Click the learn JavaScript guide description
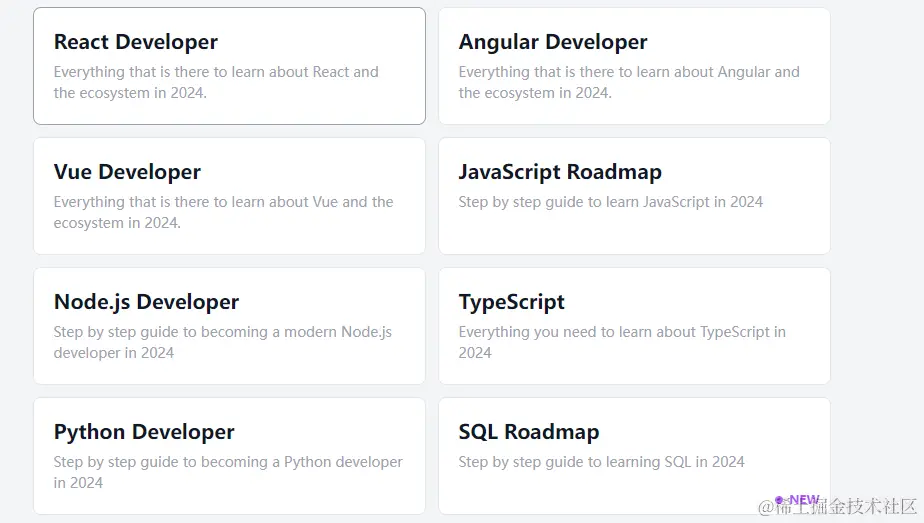Image resolution: width=924 pixels, height=523 pixels. pos(610,202)
